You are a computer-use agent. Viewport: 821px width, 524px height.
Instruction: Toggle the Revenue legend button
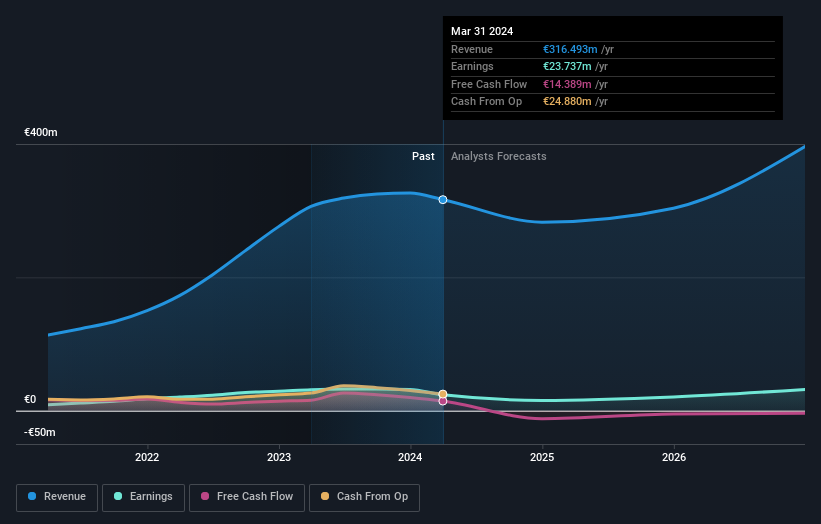57,497
